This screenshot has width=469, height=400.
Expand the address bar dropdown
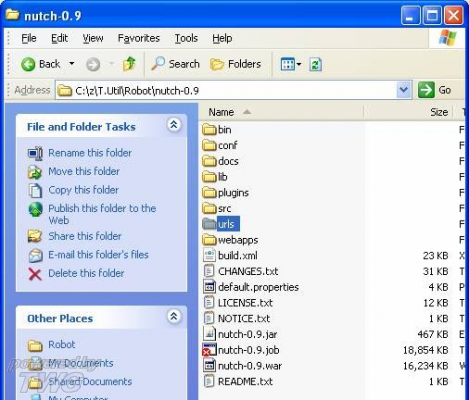pos(403,90)
